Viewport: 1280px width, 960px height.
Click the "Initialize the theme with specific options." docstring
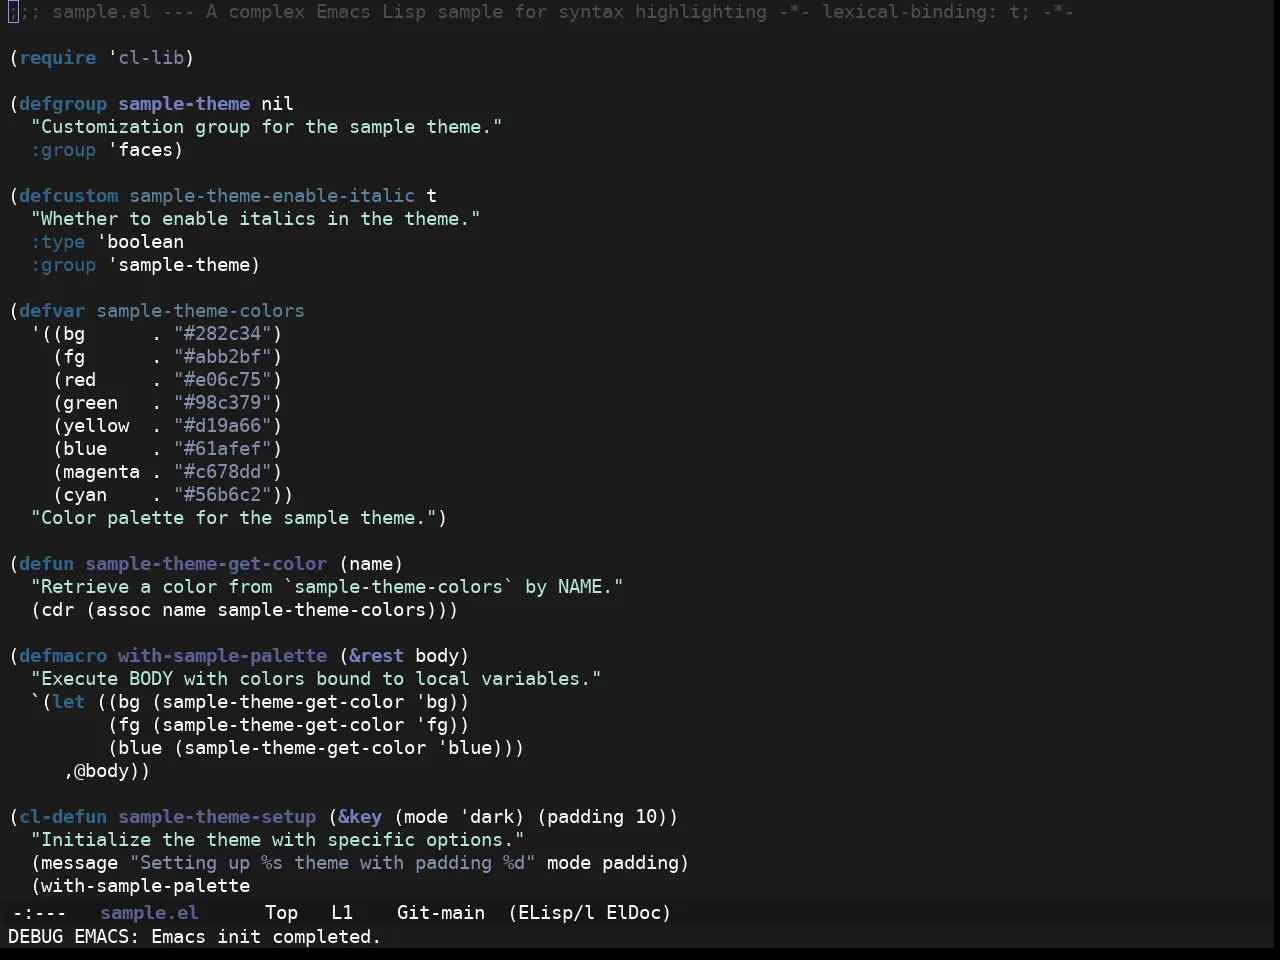(x=278, y=840)
